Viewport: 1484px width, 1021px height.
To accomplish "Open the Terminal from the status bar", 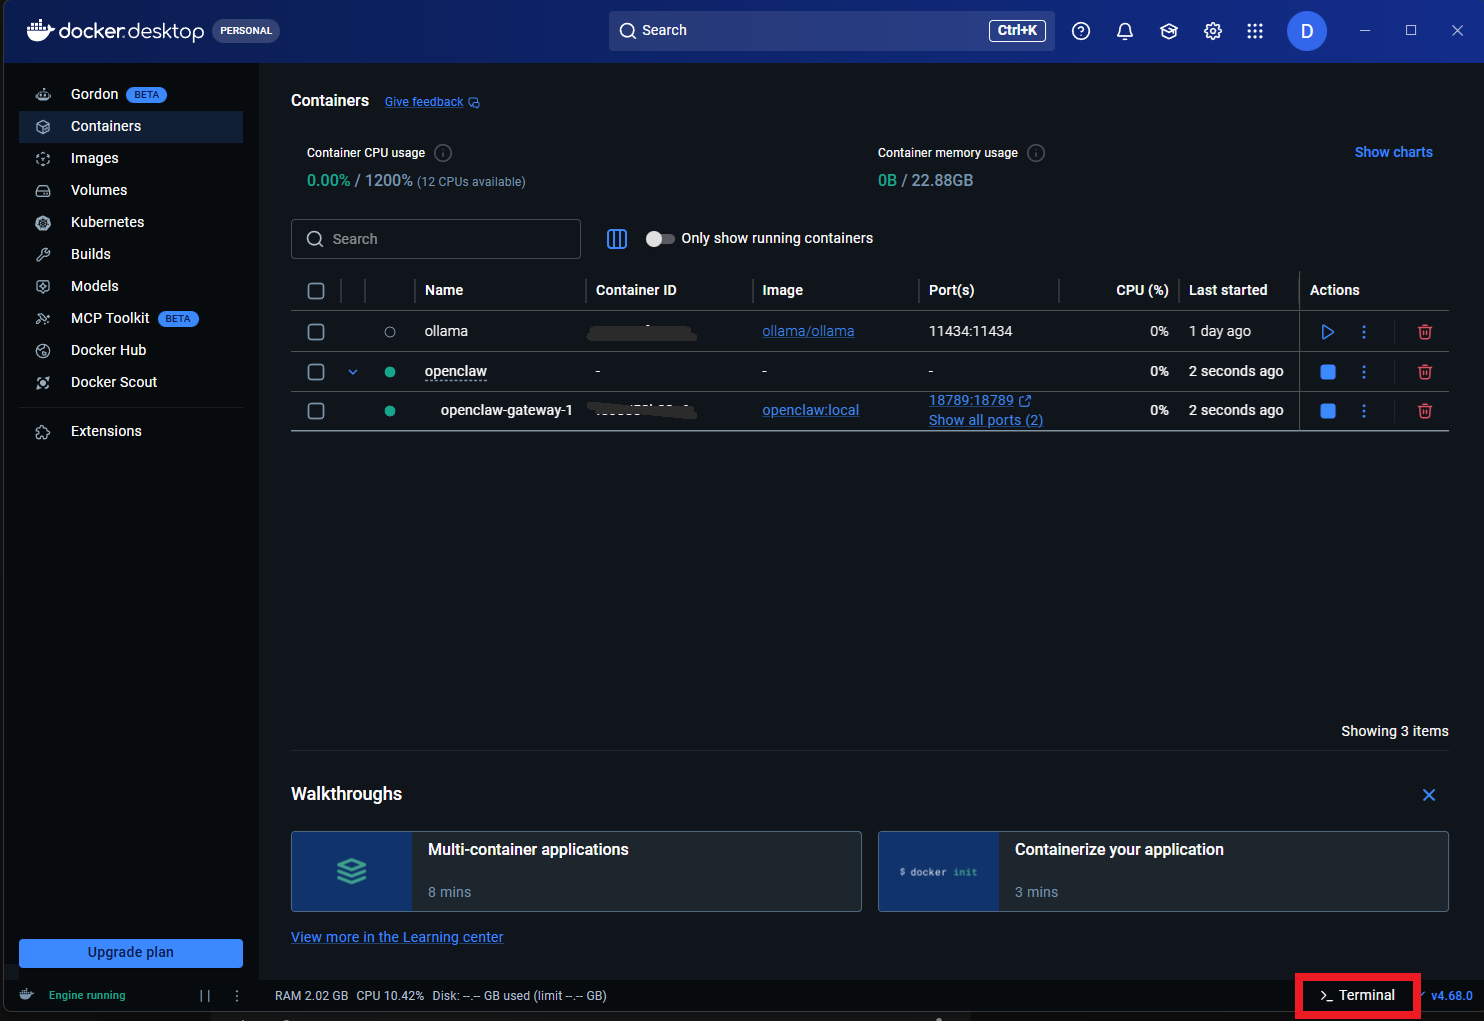I will click(x=1357, y=996).
